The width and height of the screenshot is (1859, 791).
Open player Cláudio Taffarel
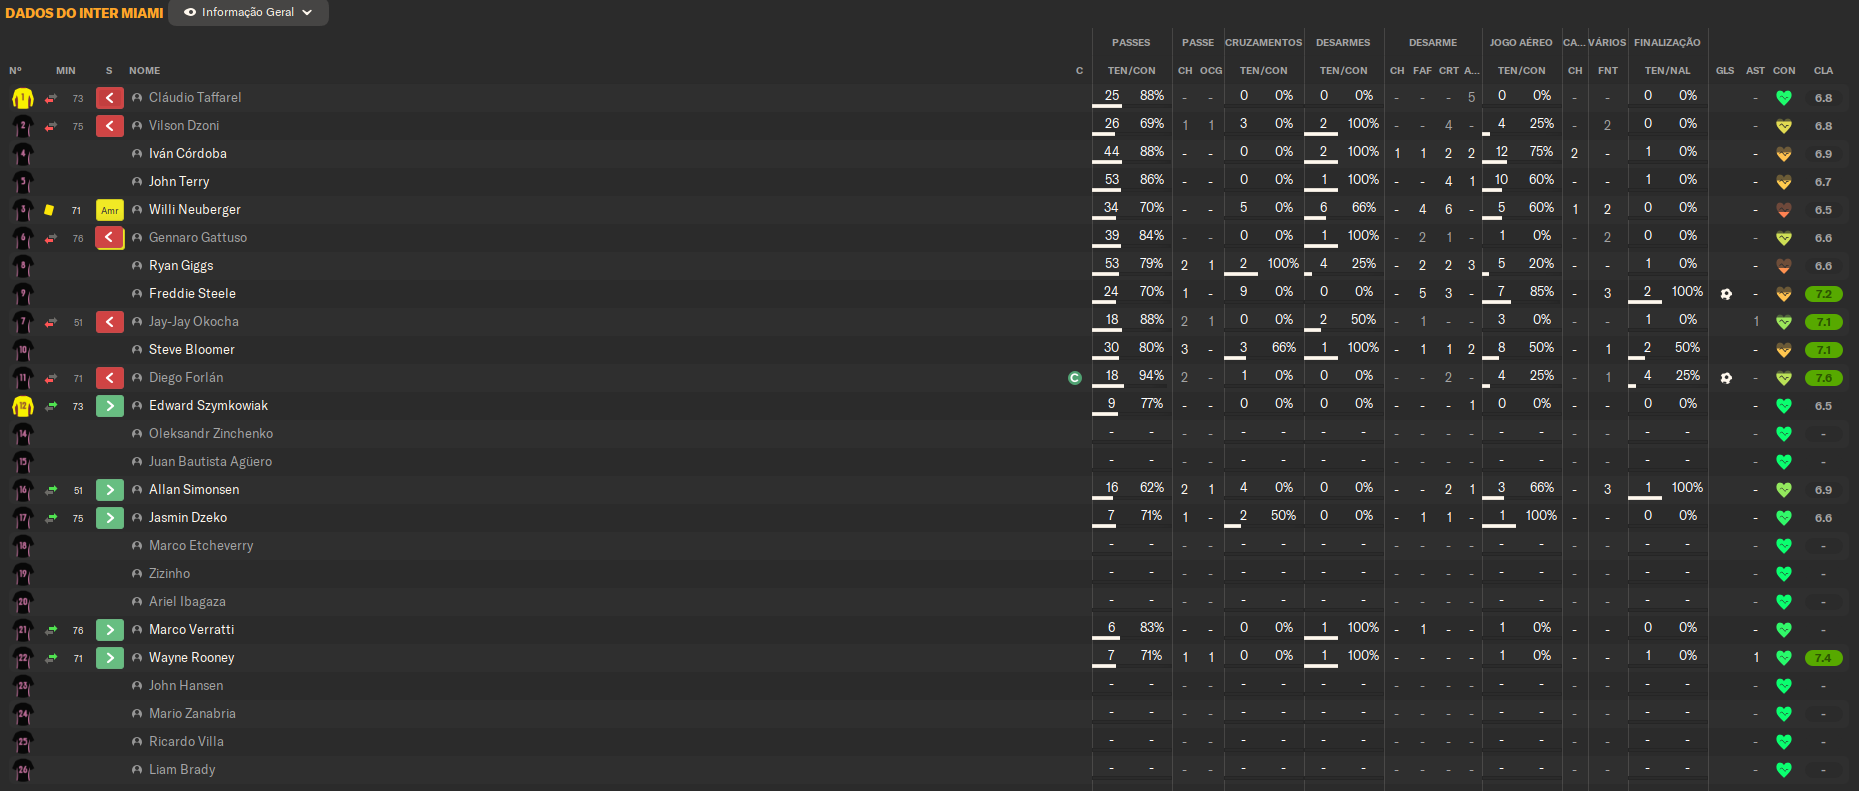click(195, 98)
